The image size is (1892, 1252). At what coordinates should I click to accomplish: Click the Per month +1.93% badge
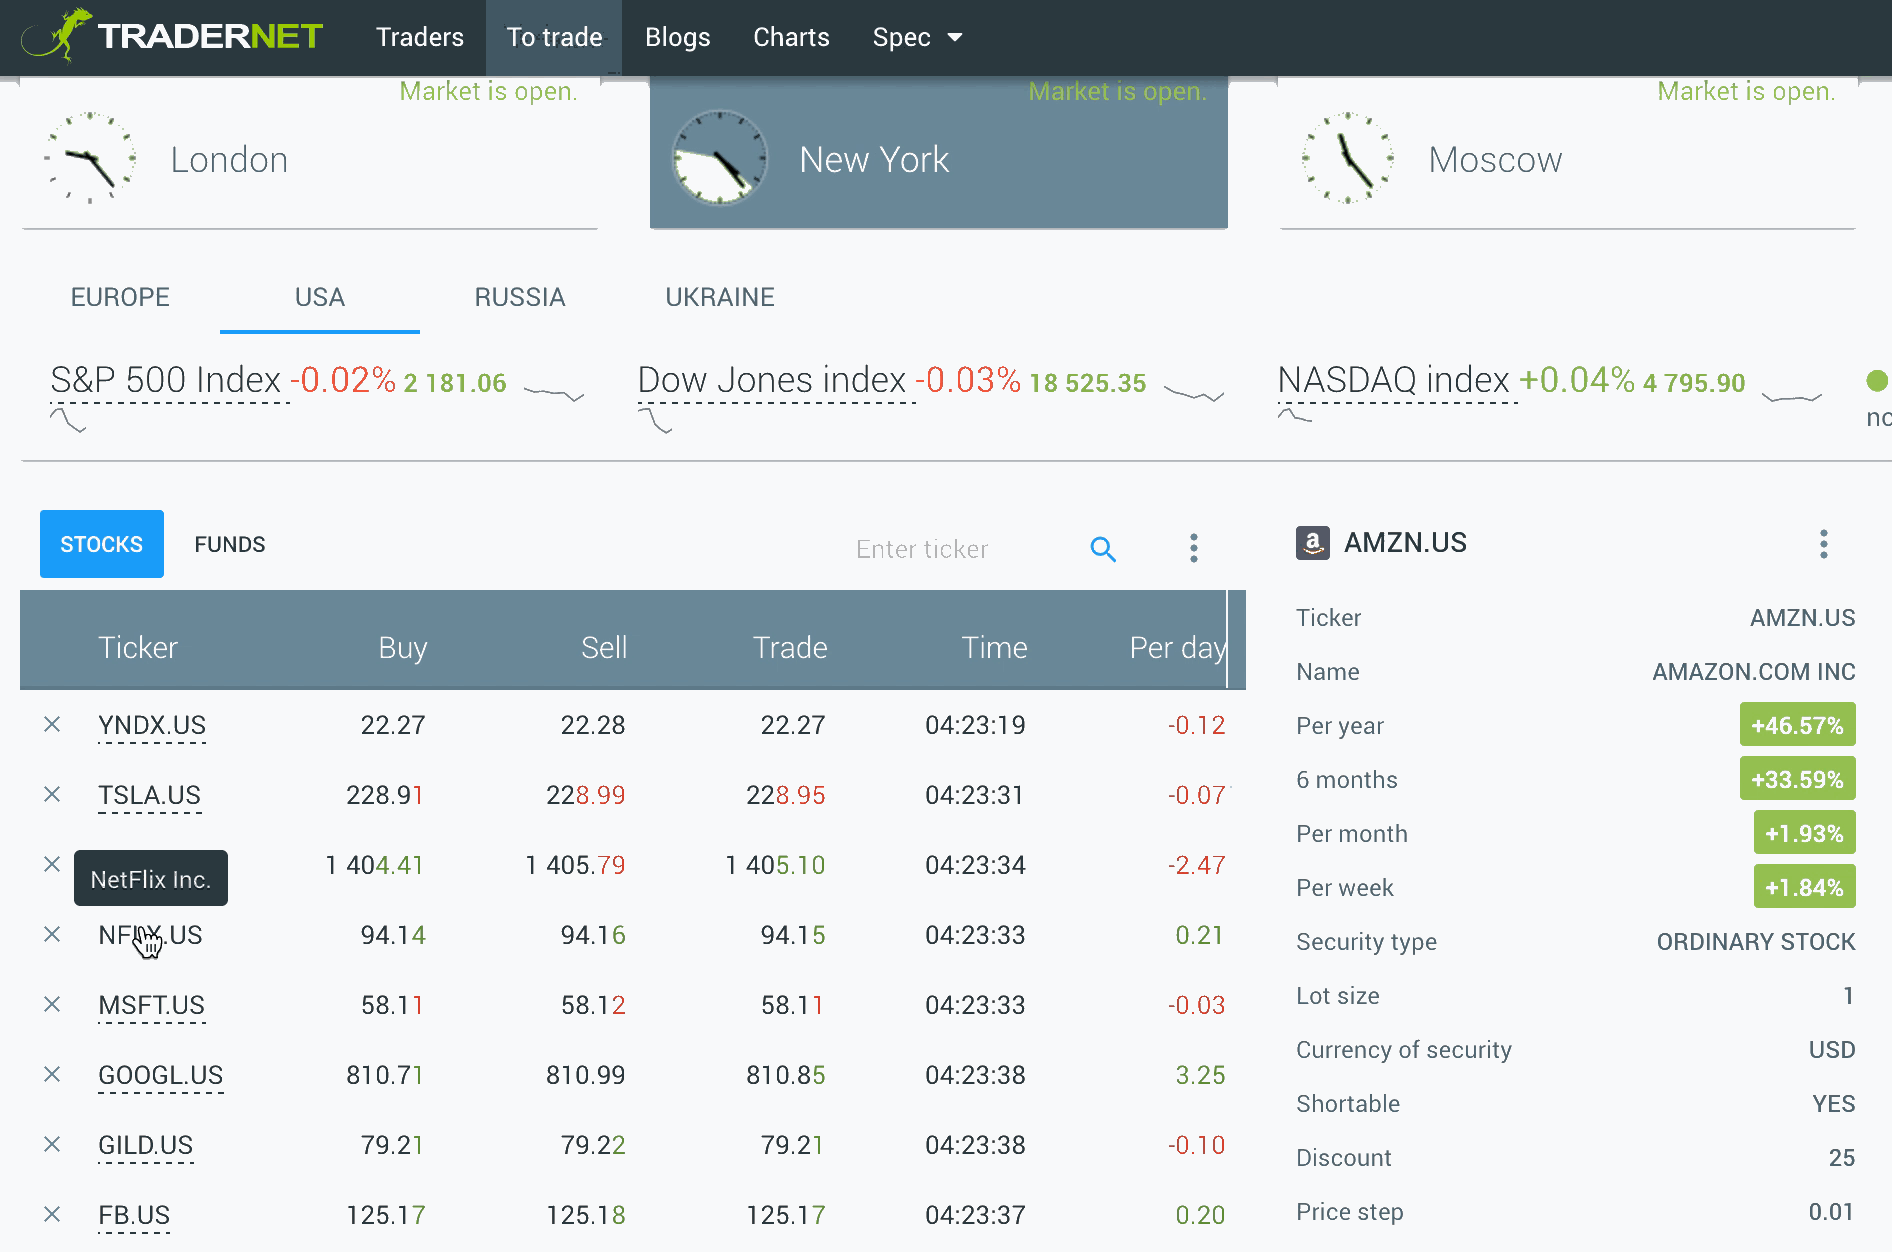[x=1805, y=833]
